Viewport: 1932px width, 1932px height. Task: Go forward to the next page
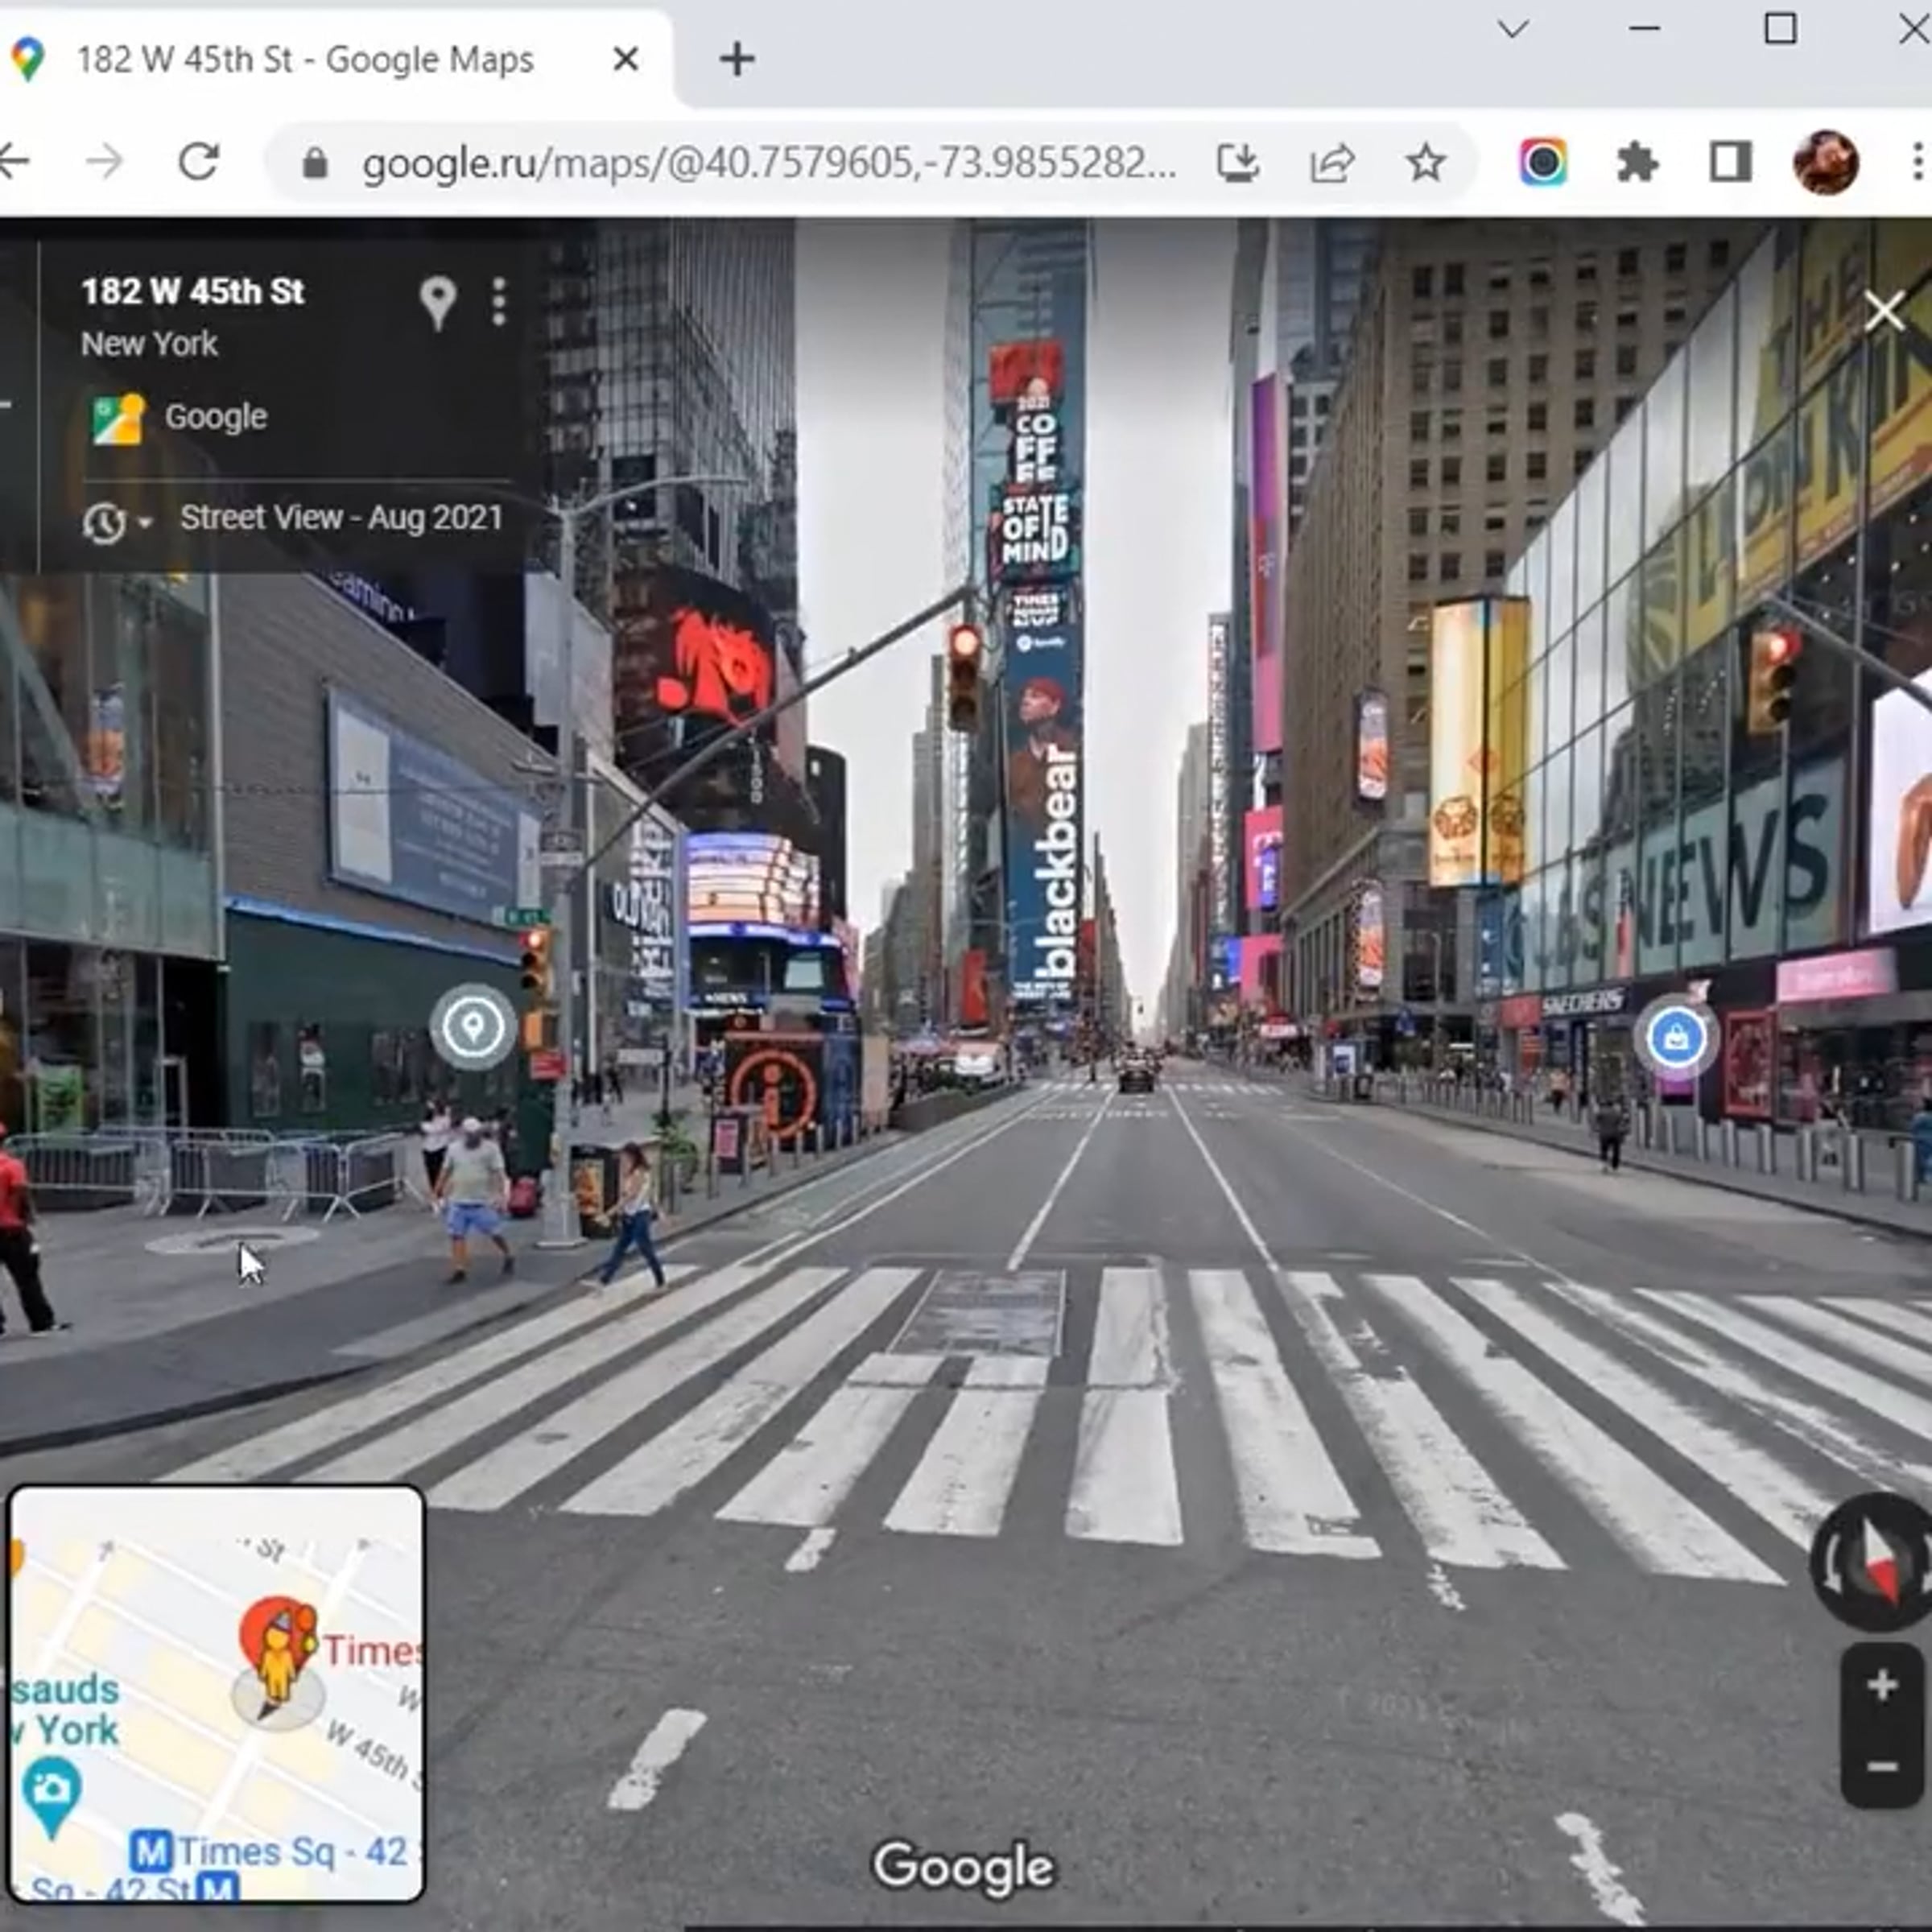pos(104,161)
